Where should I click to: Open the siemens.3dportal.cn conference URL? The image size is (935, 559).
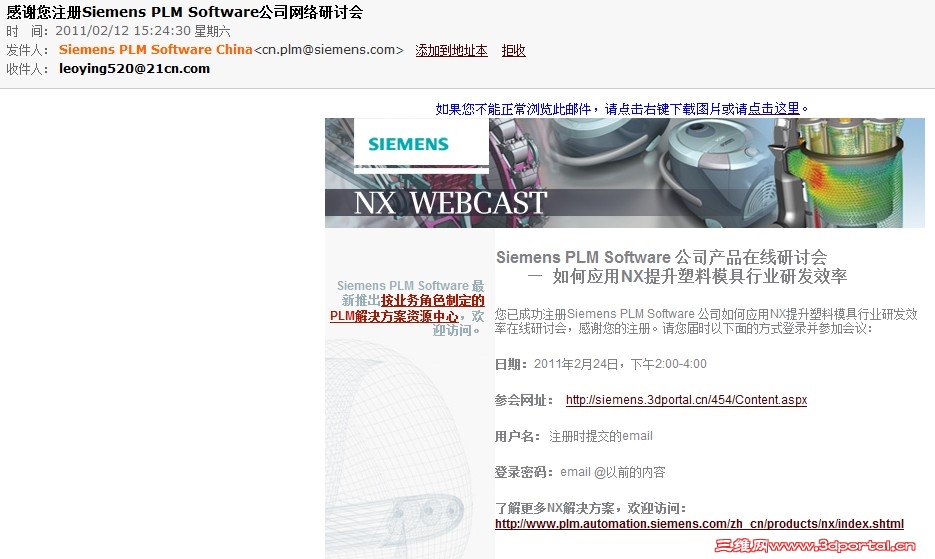(x=686, y=400)
